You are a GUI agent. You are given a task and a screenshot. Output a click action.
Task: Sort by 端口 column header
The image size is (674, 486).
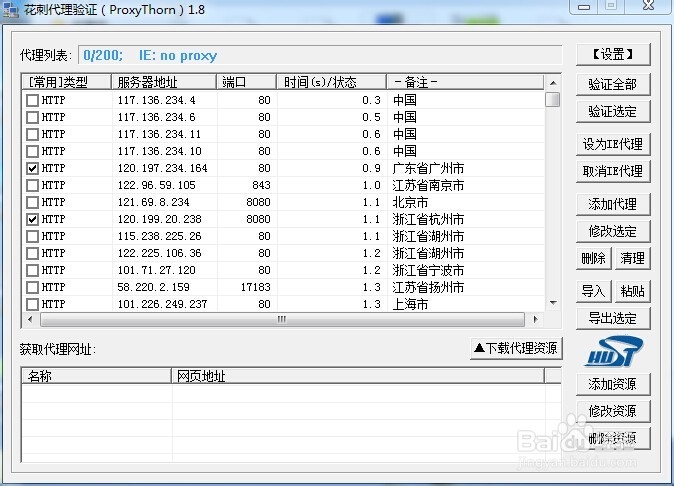[246, 82]
